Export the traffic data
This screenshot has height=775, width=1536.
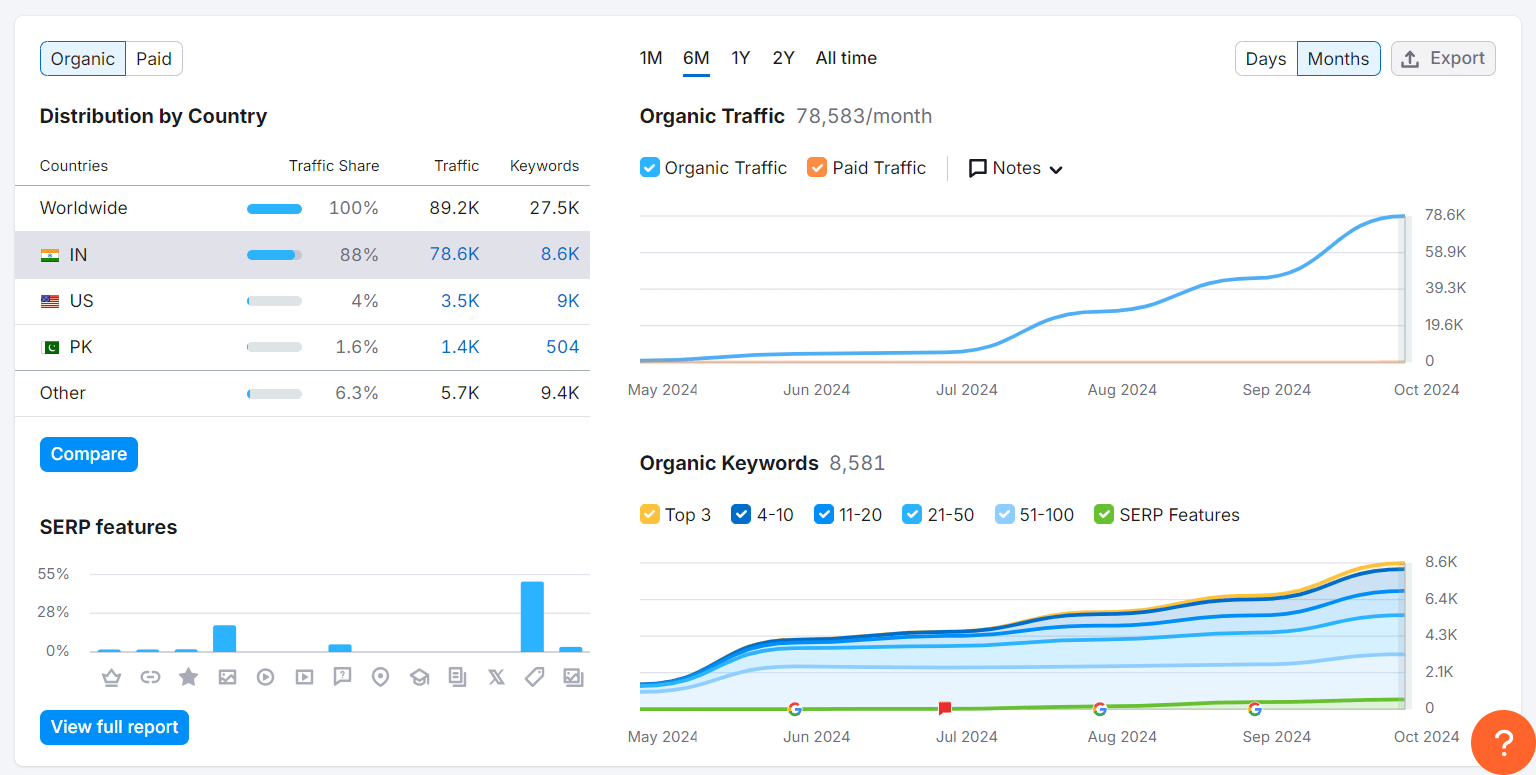pyautogui.click(x=1443, y=59)
